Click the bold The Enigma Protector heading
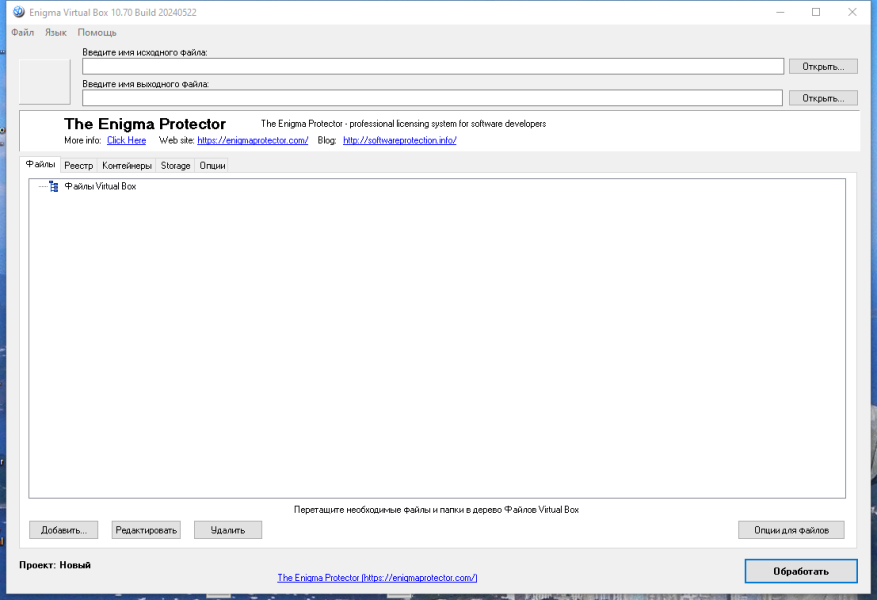 click(145, 124)
